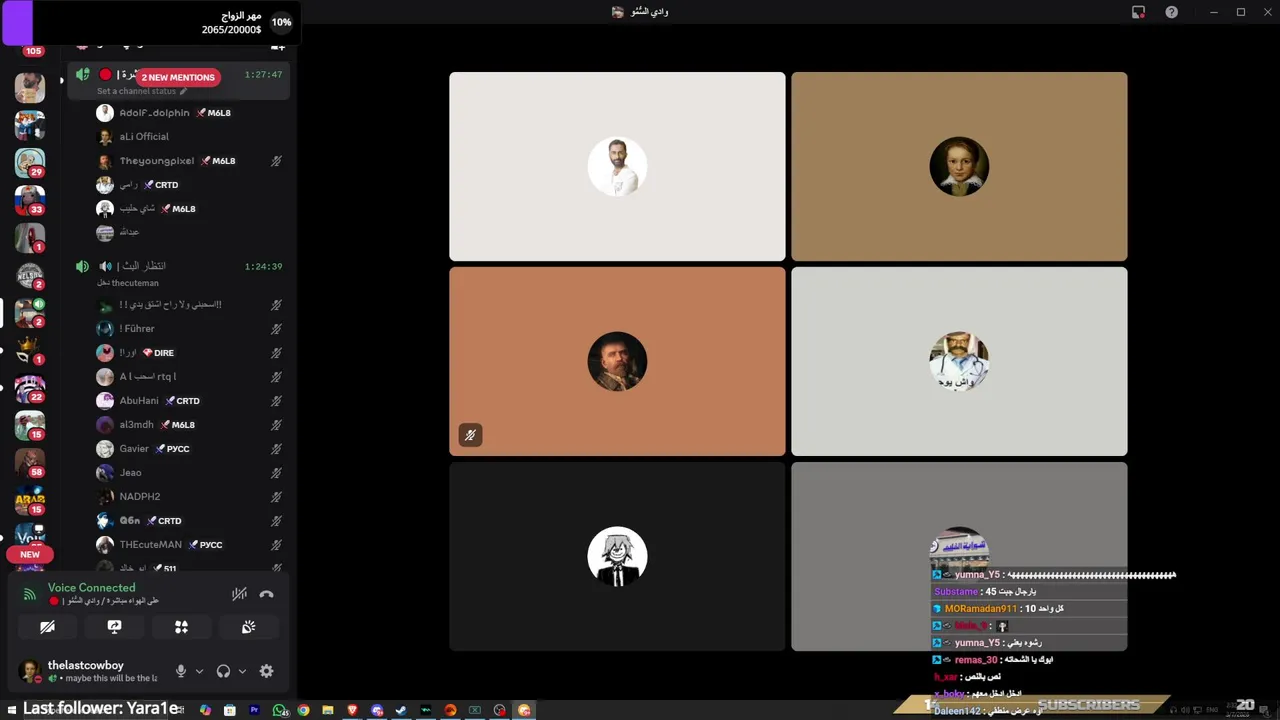
Task: Open Copilot from taskbar
Action: point(205,710)
